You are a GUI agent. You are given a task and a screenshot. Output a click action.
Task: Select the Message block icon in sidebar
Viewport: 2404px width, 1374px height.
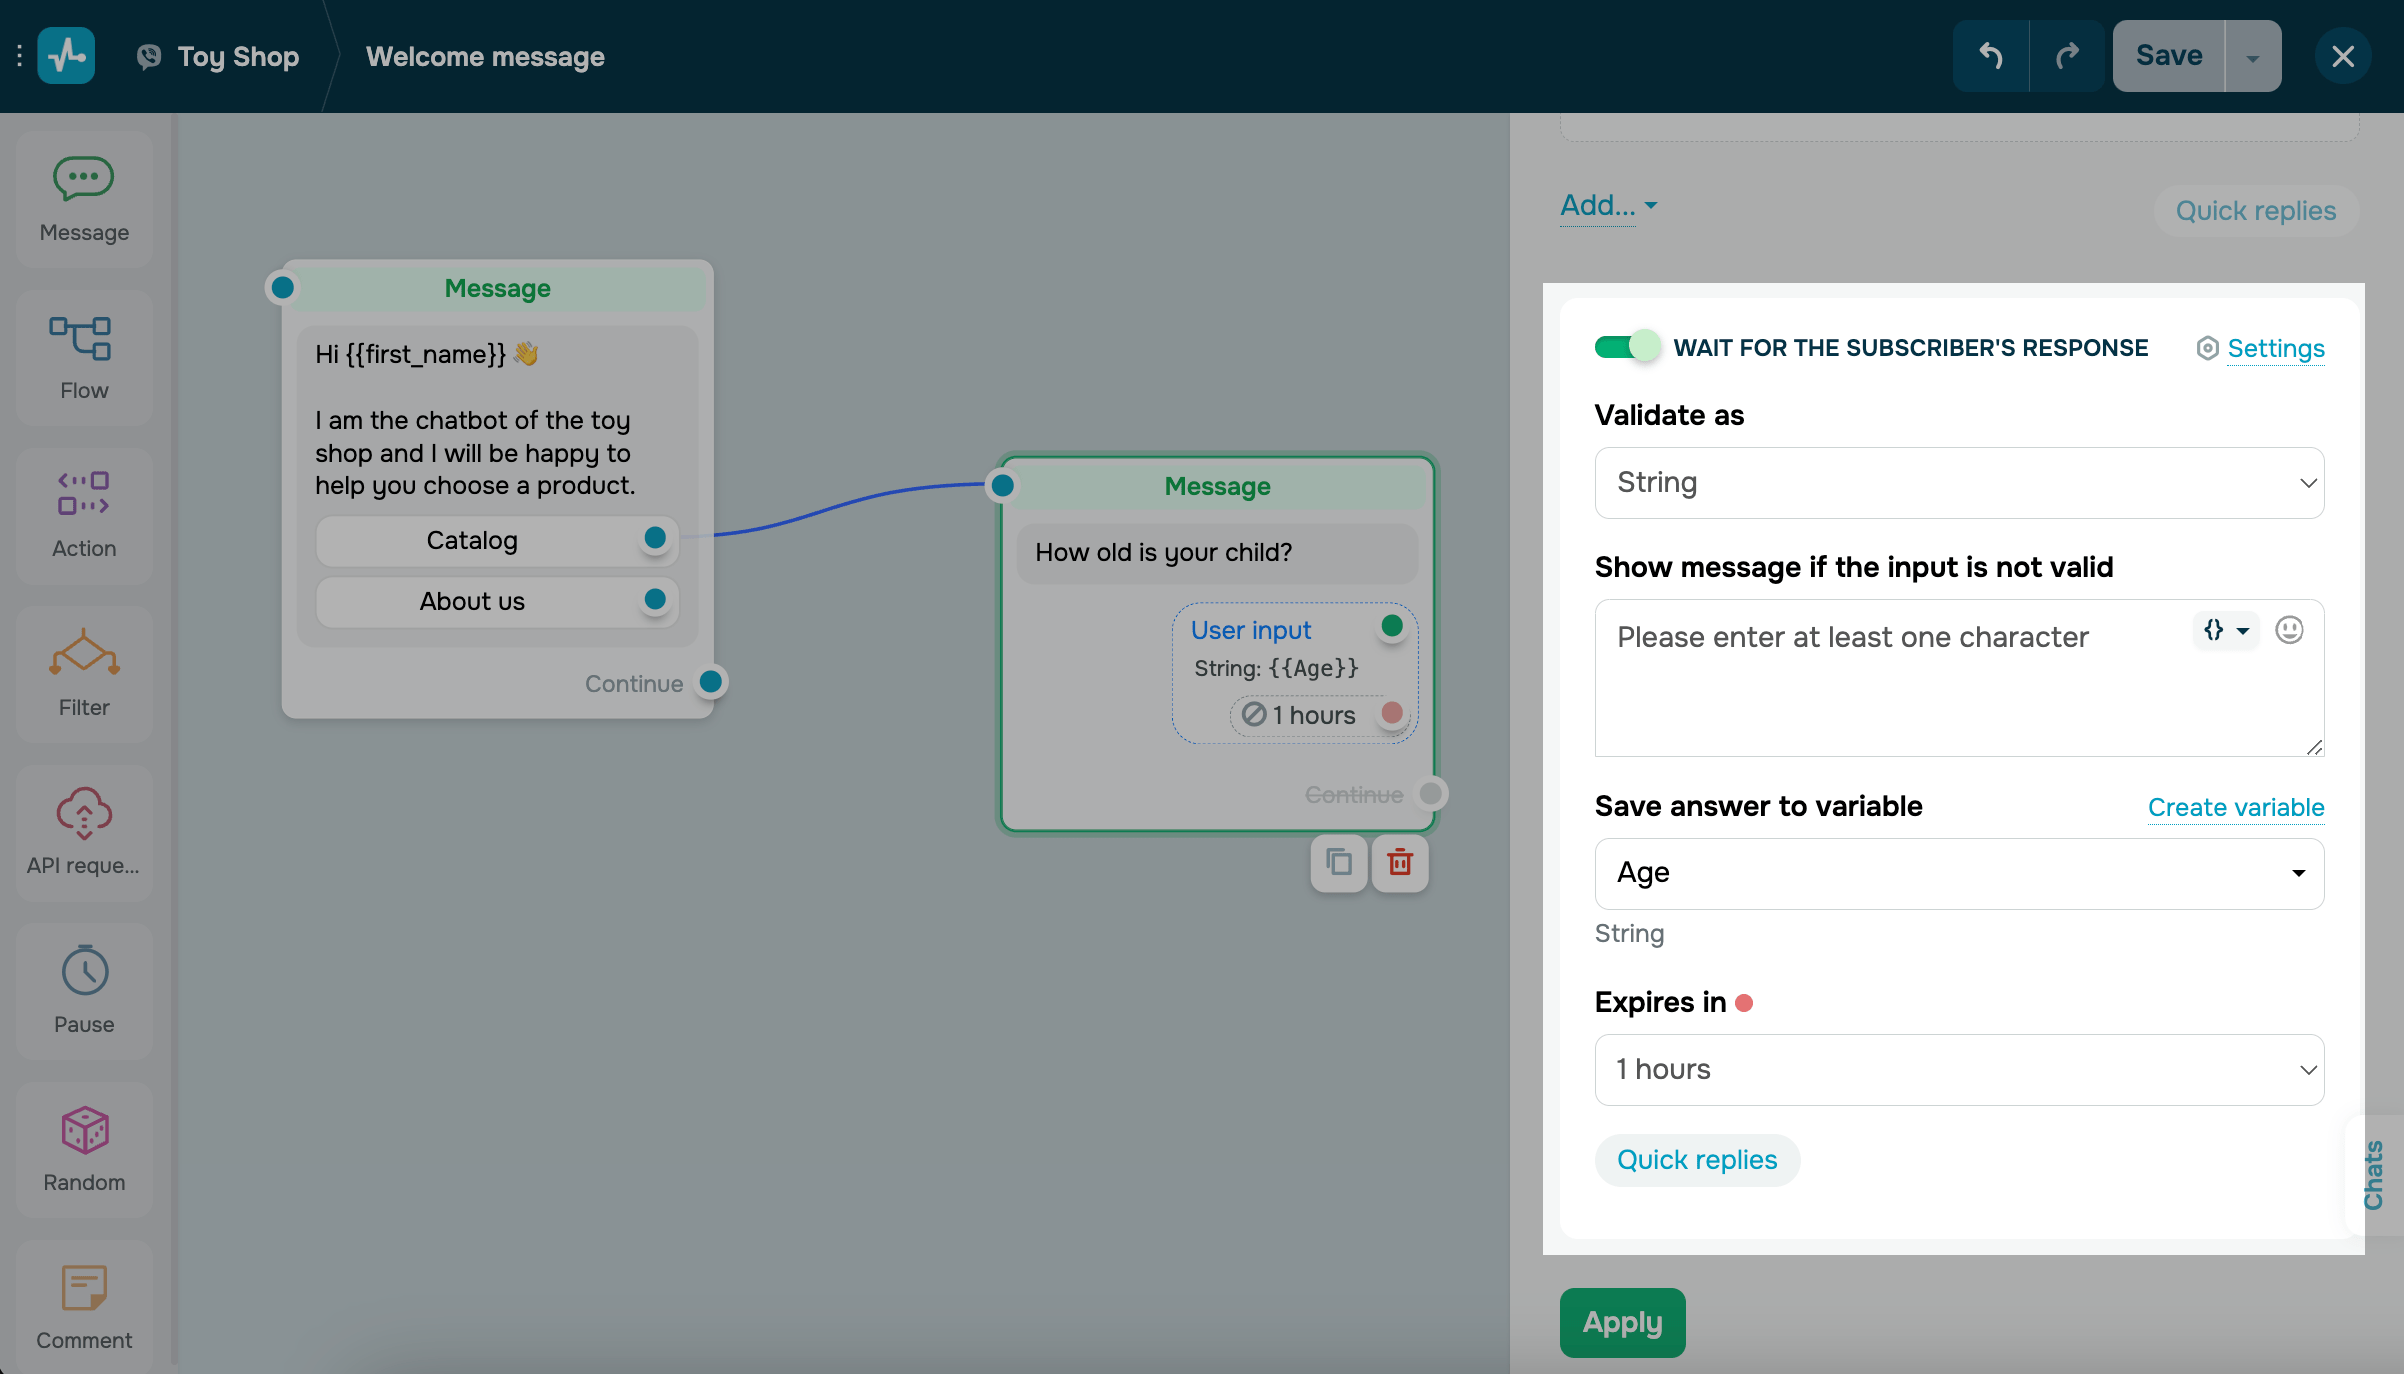point(84,180)
